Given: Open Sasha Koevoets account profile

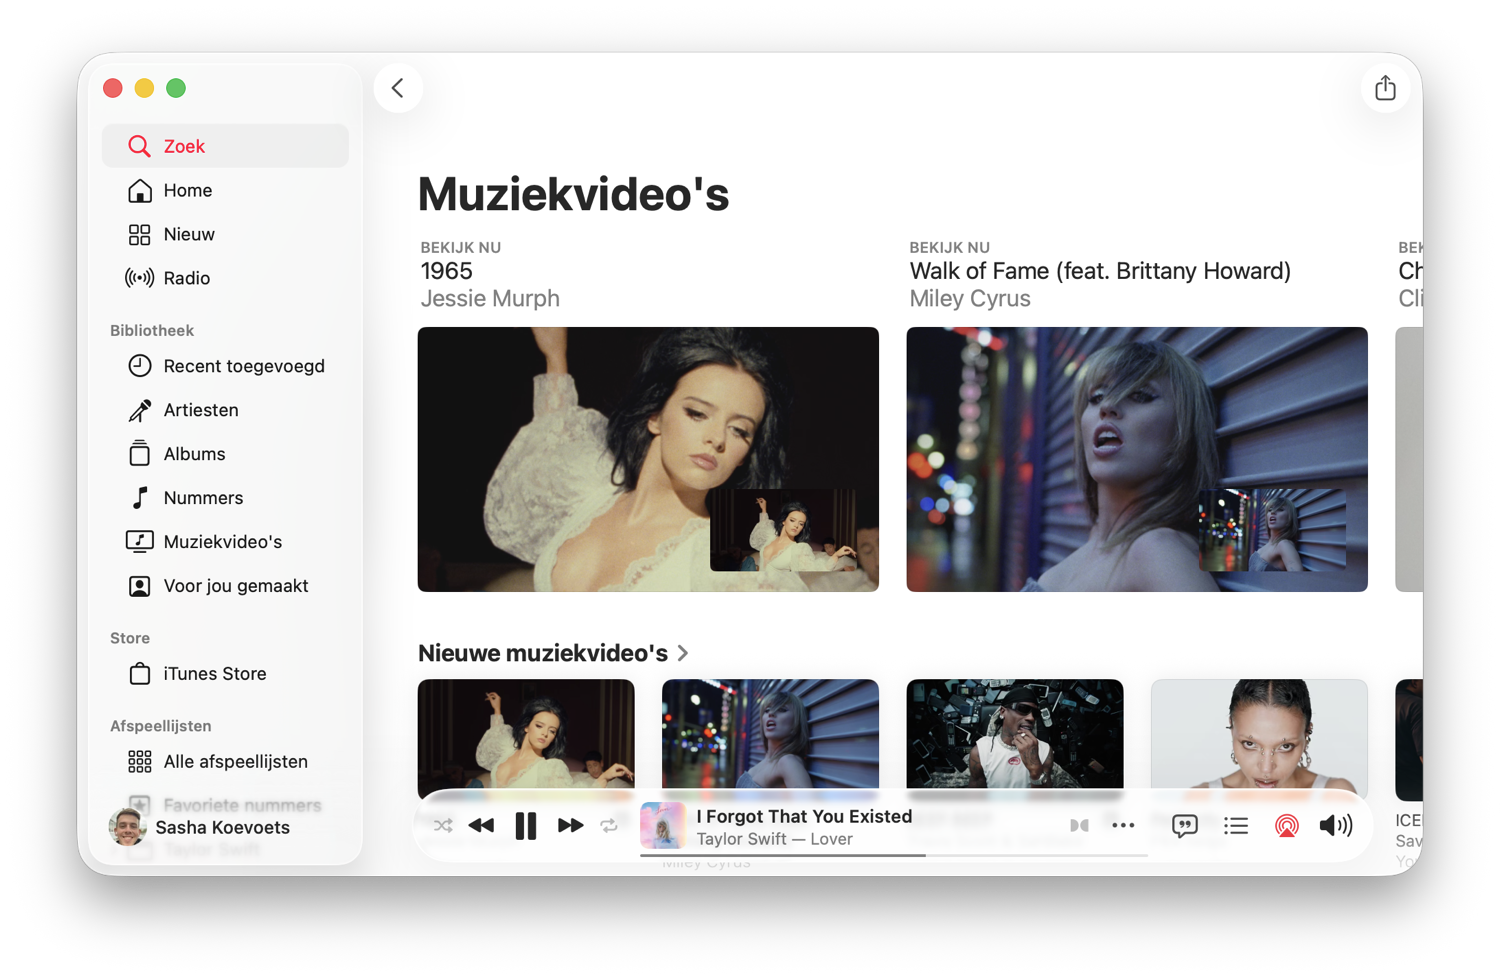Looking at the screenshot, I should pyautogui.click(x=200, y=827).
